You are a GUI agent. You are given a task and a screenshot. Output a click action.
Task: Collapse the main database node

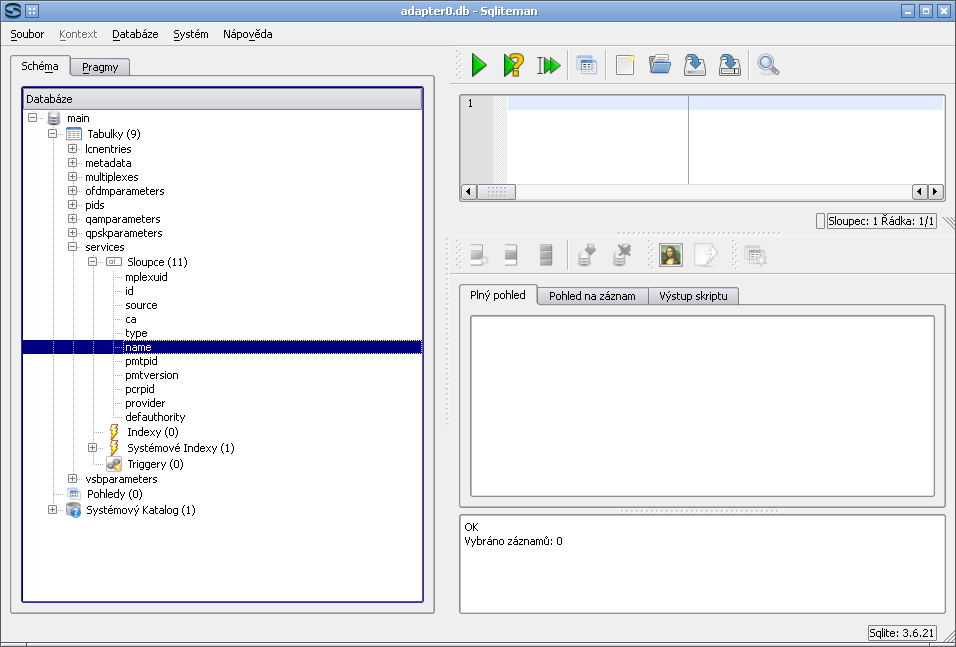tap(32, 118)
